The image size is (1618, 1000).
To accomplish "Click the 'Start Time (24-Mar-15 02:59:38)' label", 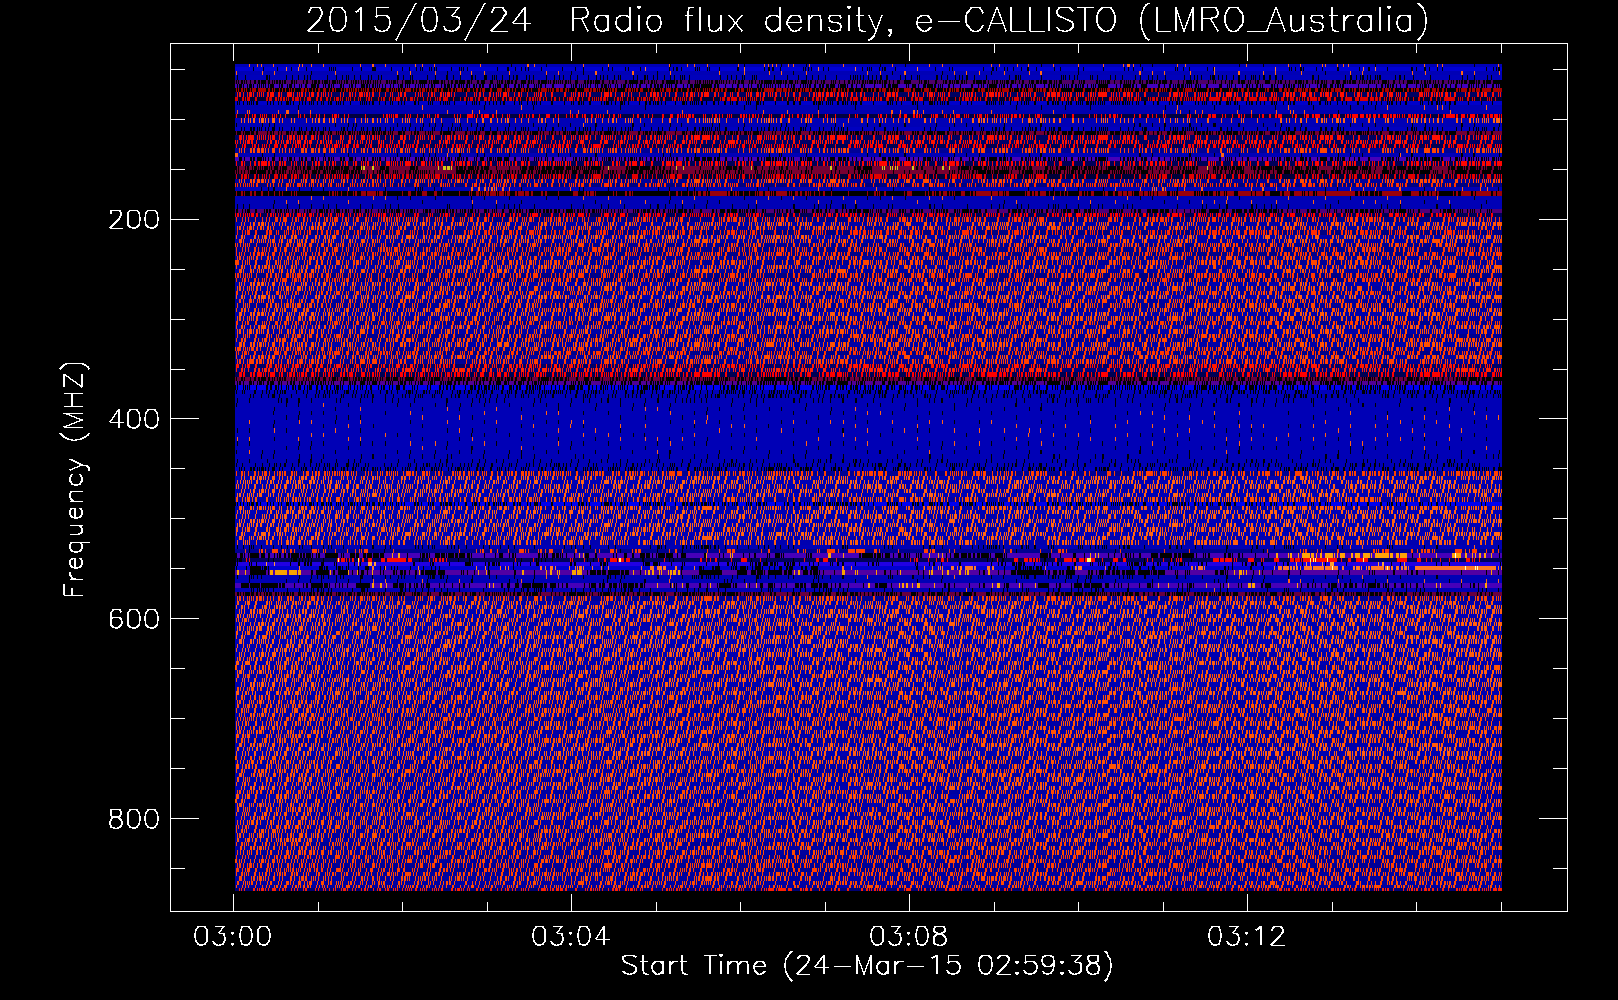I will tap(867, 966).
